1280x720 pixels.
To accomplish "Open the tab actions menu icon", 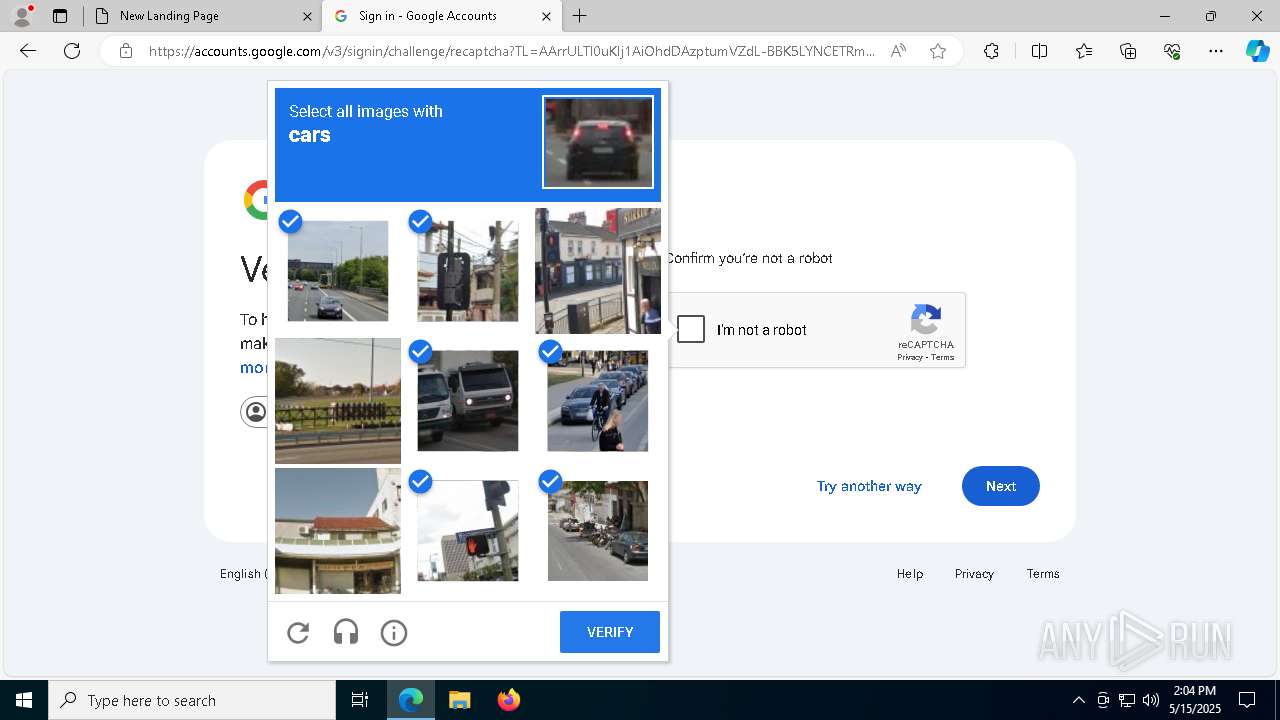I will coord(60,16).
